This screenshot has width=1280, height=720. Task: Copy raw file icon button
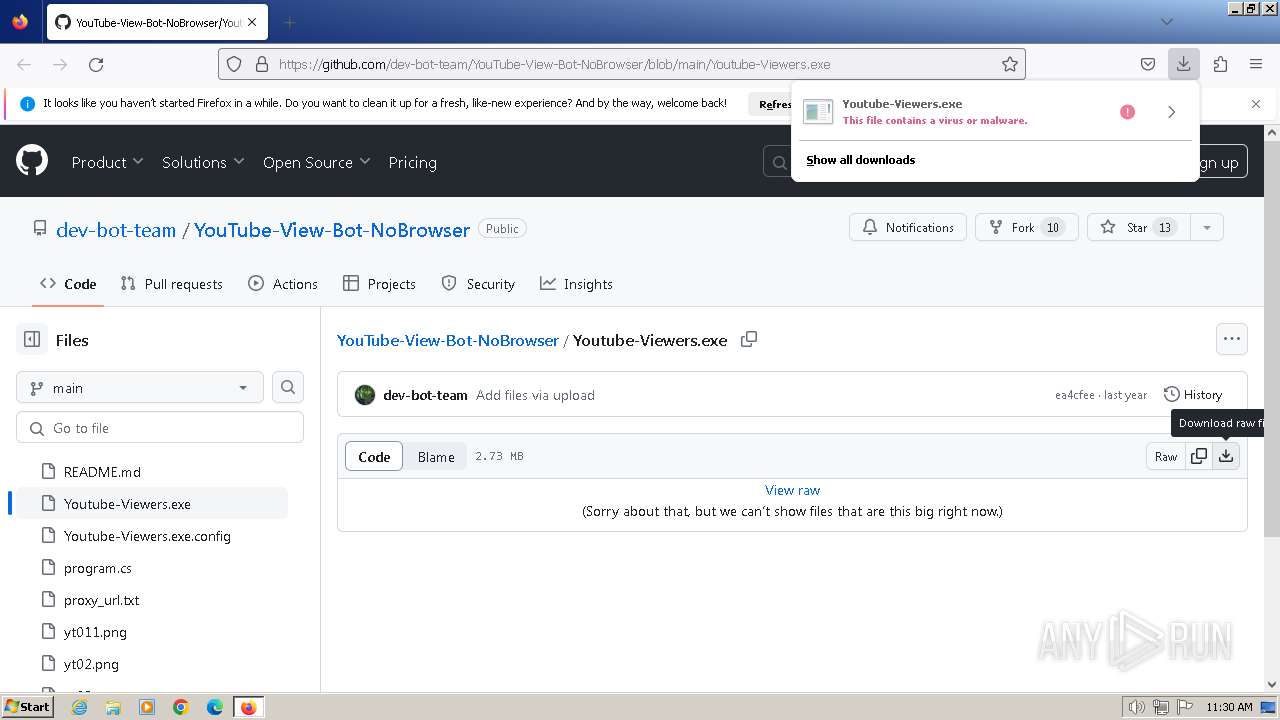1199,456
